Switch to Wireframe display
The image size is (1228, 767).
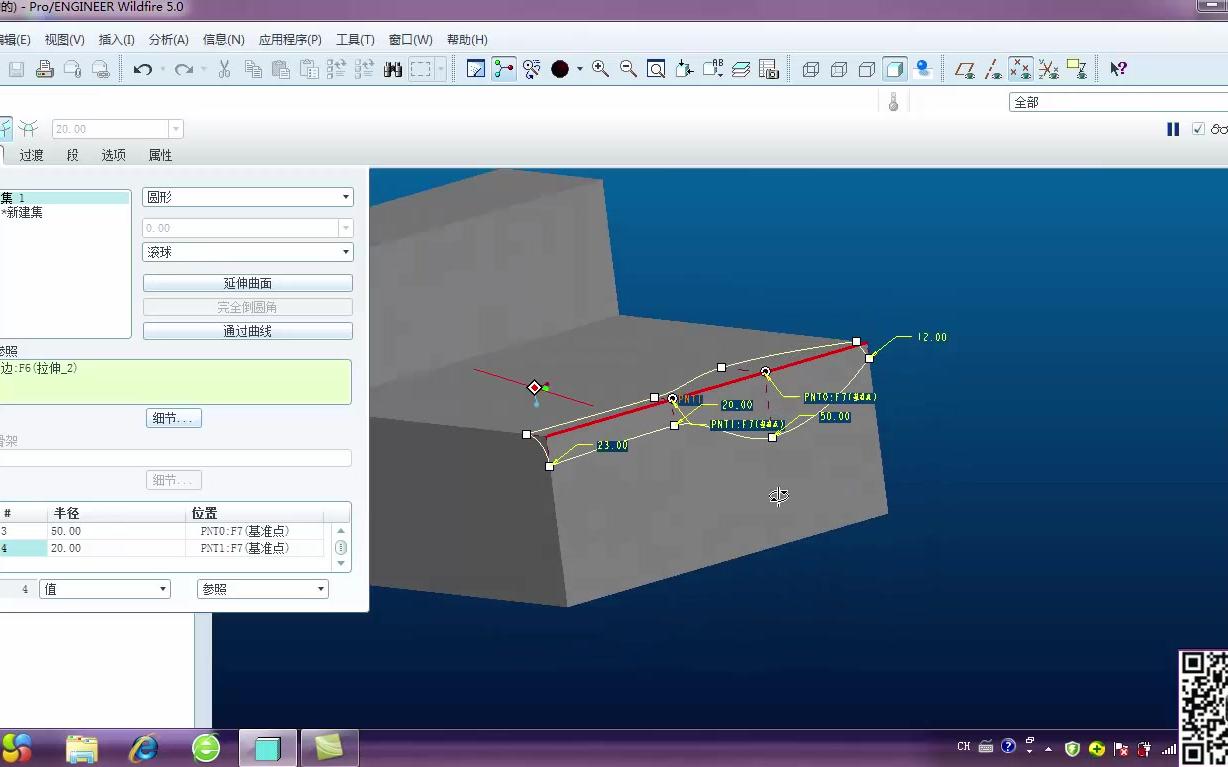[x=811, y=69]
